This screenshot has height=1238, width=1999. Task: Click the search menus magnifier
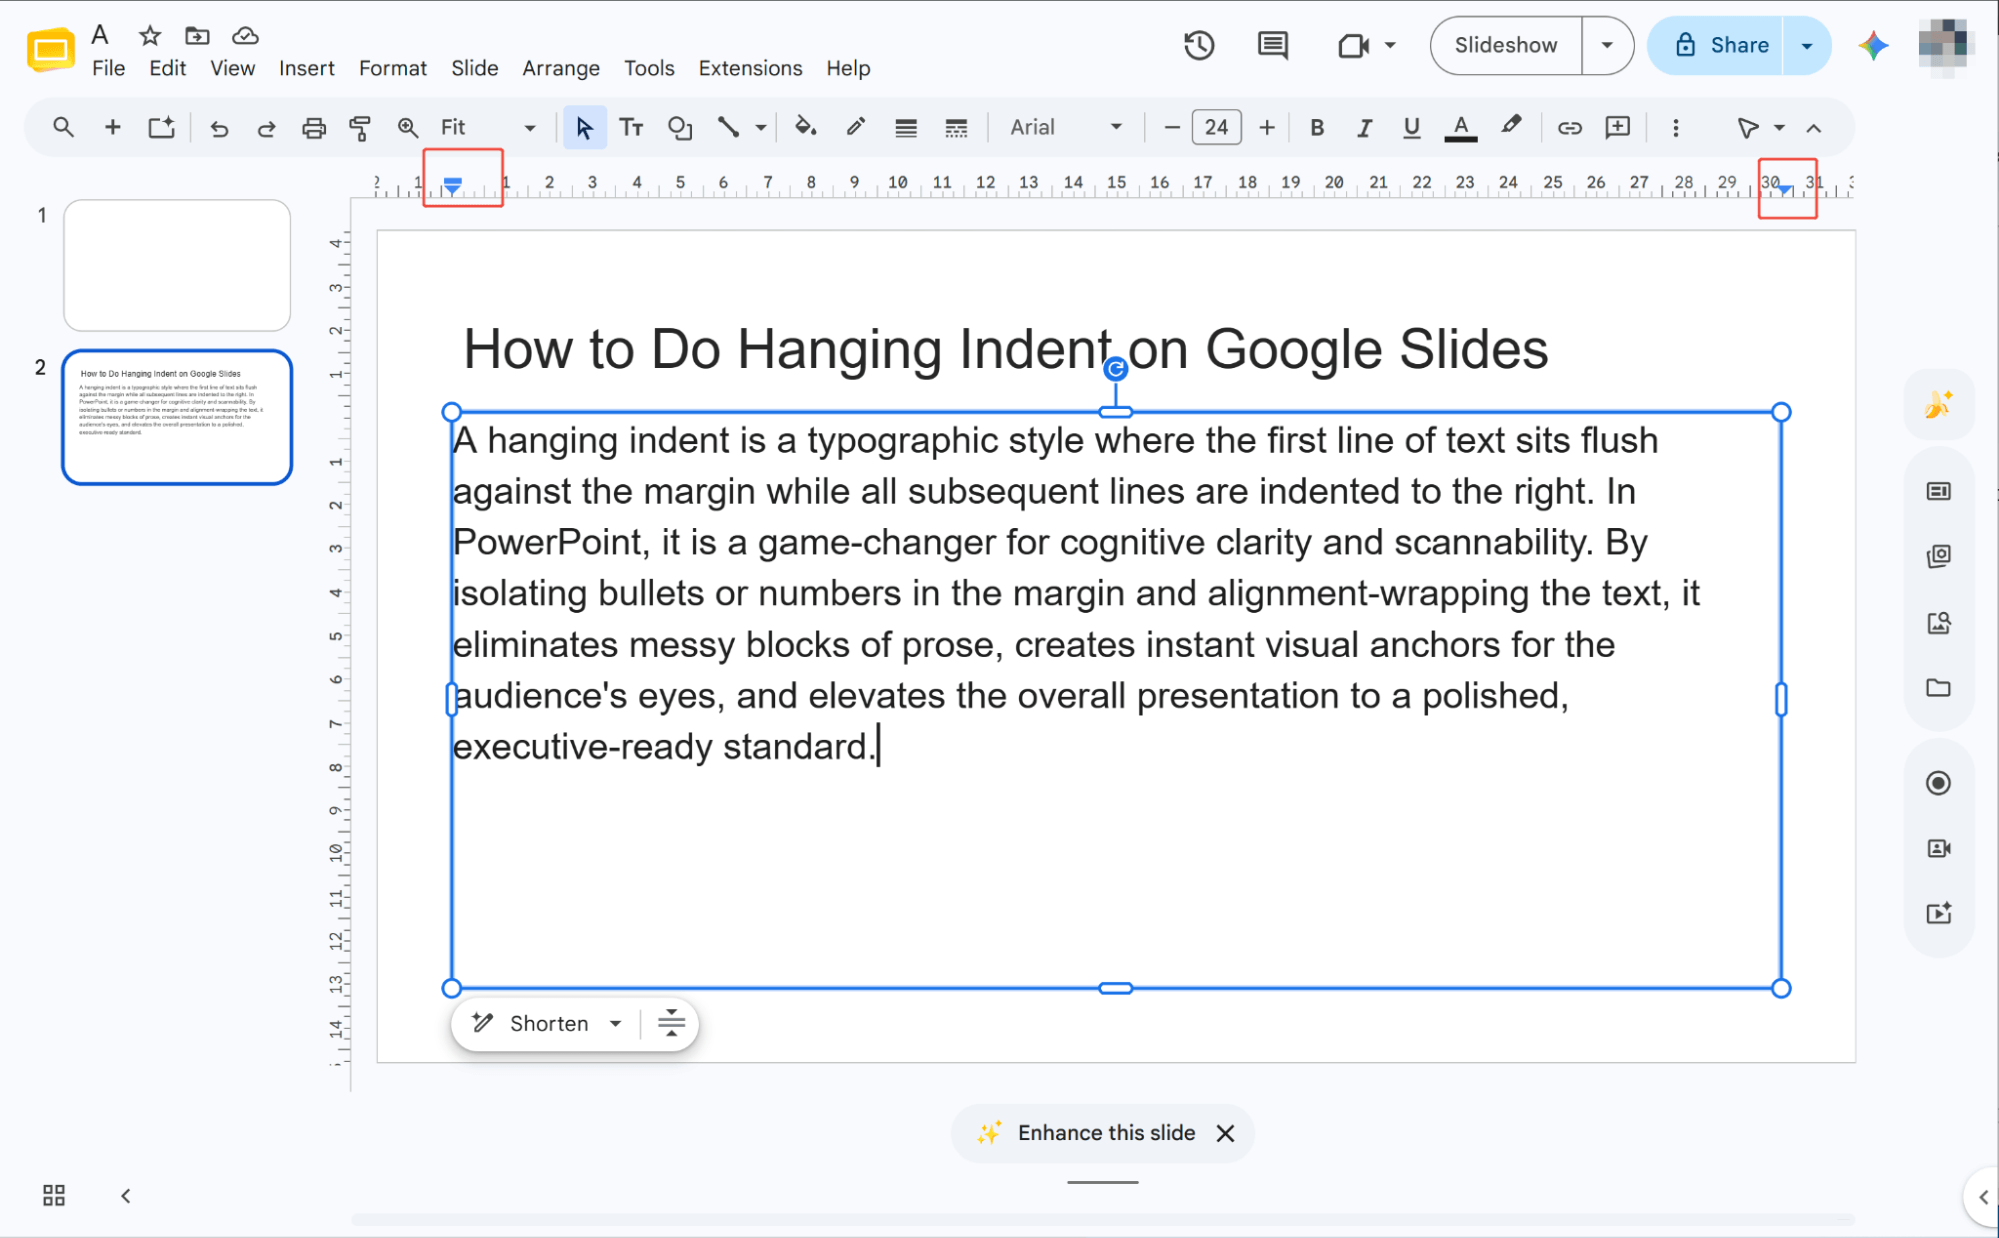tap(63, 127)
